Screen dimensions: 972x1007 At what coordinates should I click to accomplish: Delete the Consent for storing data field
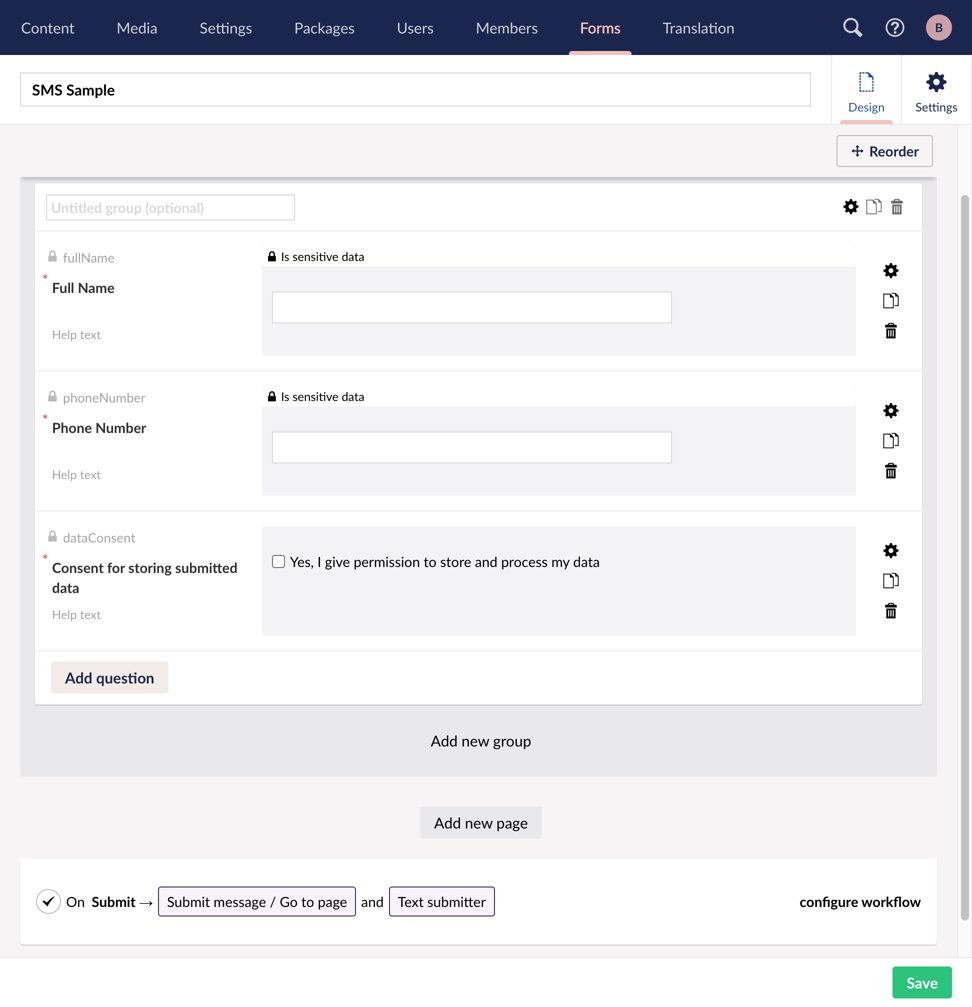pos(890,611)
